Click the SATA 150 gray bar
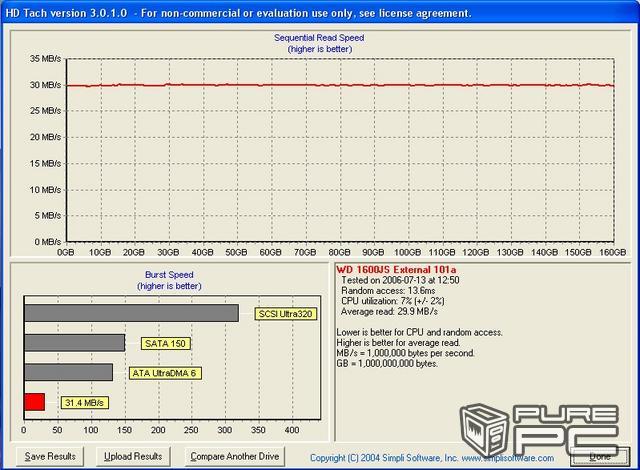Screen dimensions: 640x470 [75, 343]
